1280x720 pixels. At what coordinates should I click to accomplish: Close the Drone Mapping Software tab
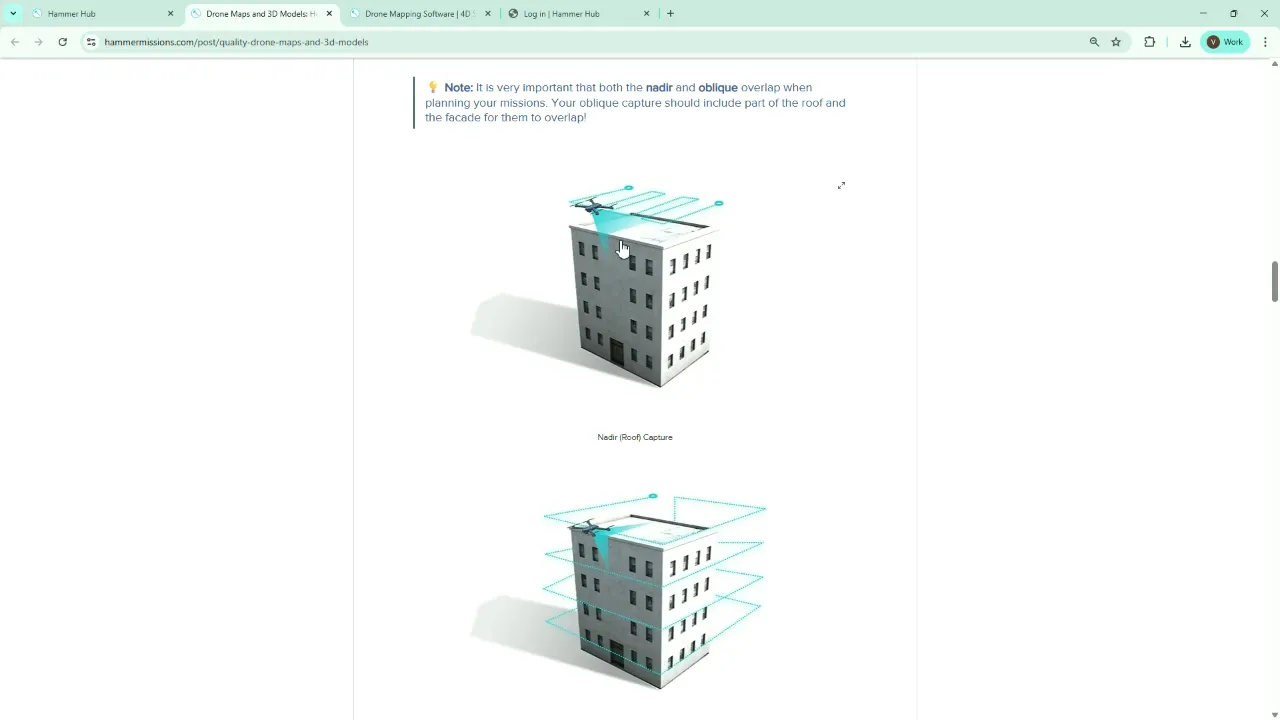click(x=488, y=14)
